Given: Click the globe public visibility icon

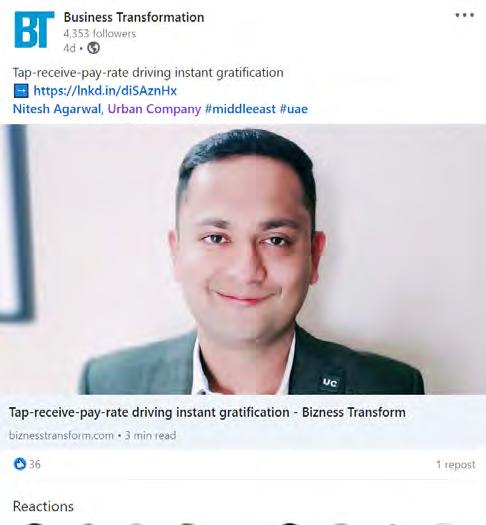Looking at the screenshot, I should (93, 48).
